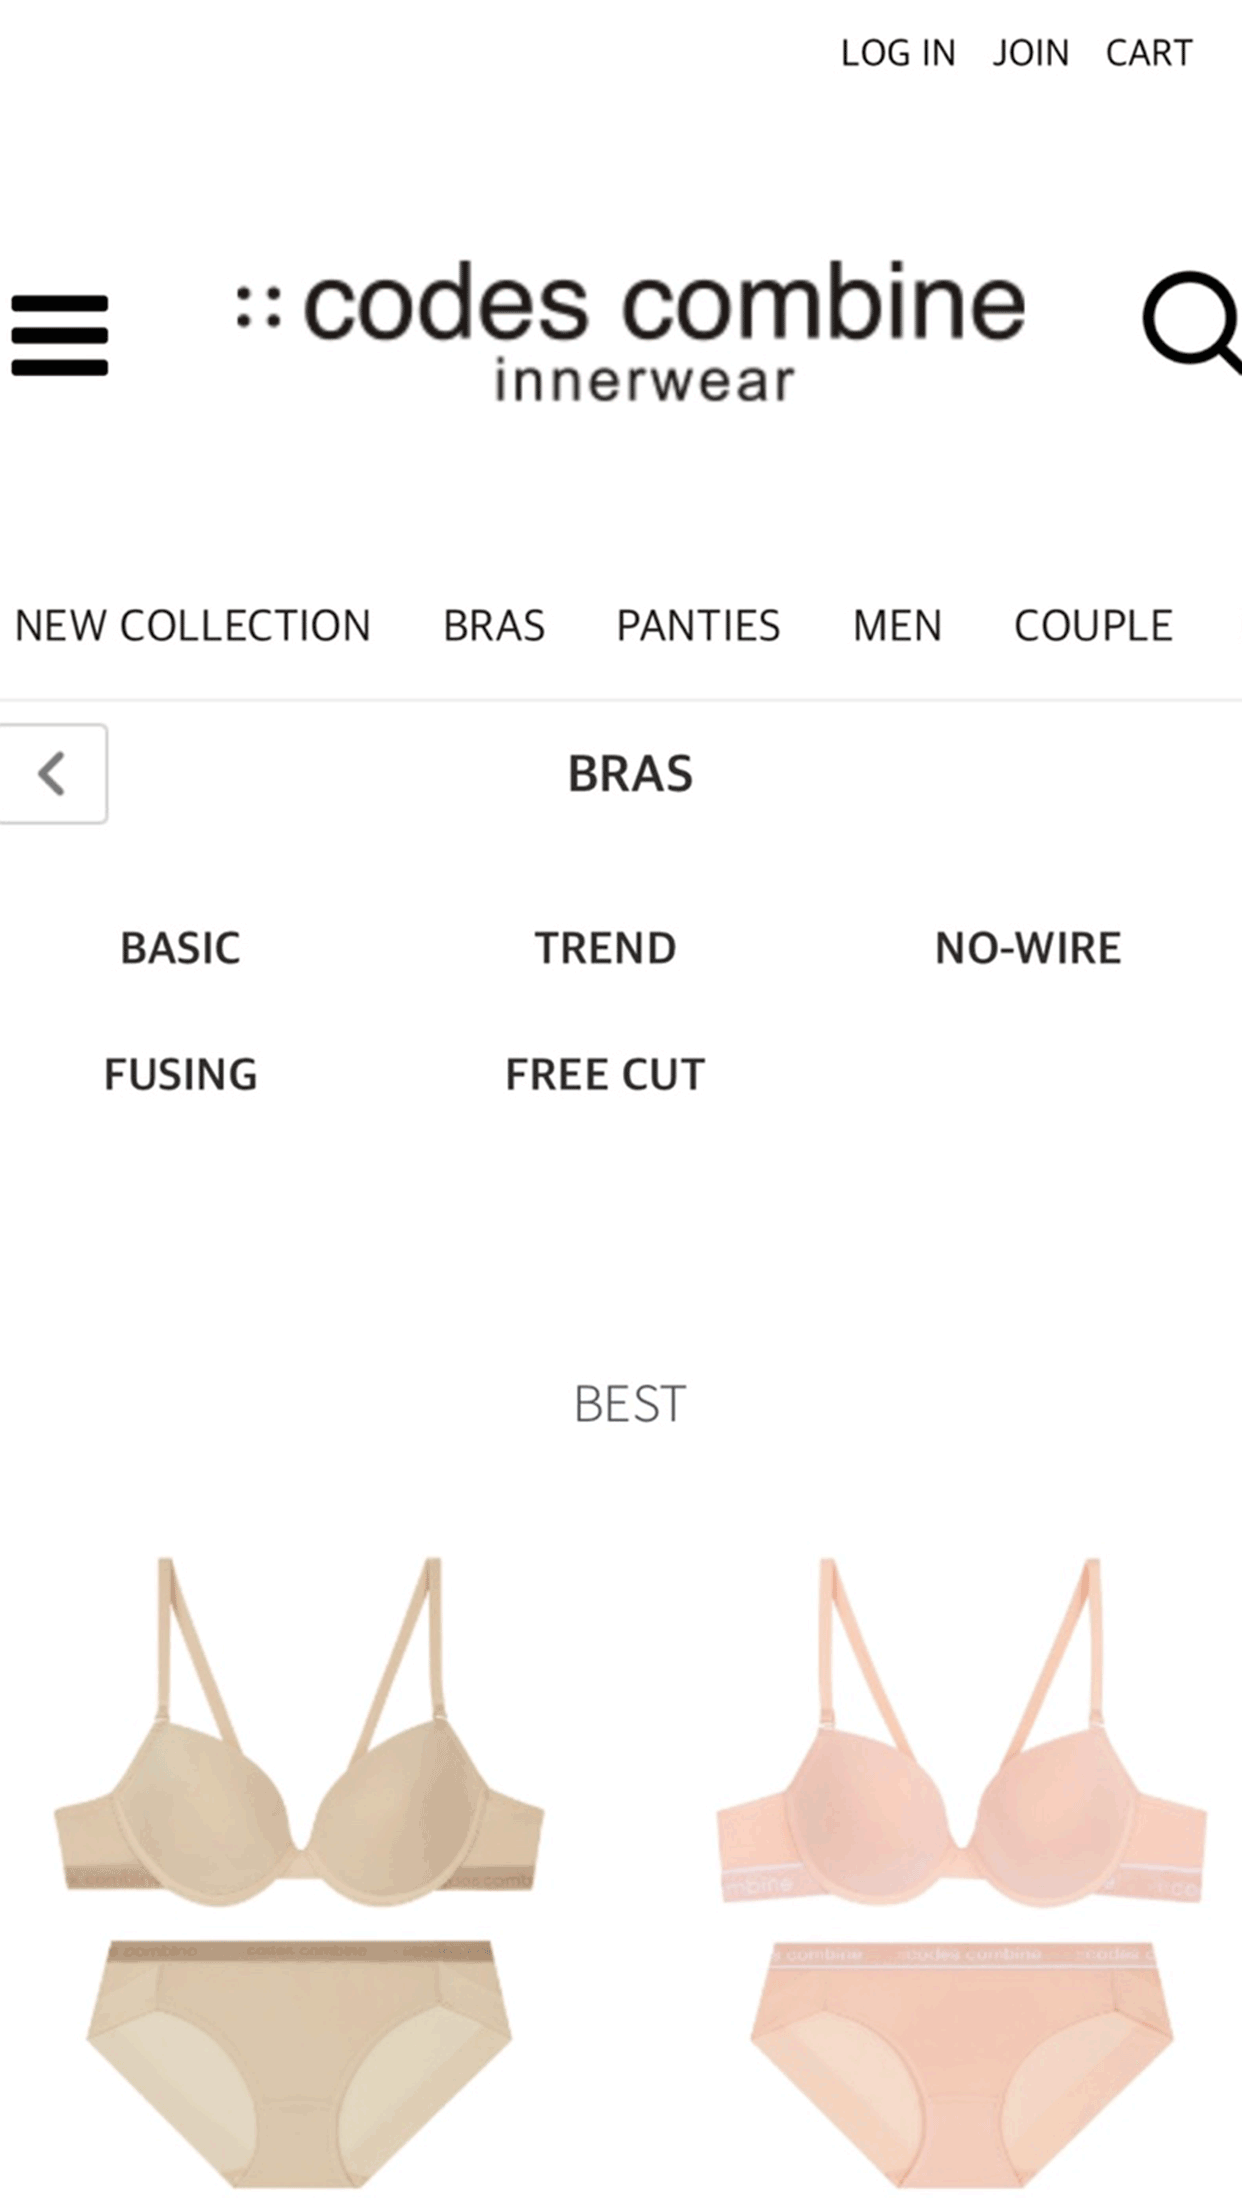1242x2208 pixels.
Task: Click the JOIN link
Action: click(1030, 53)
